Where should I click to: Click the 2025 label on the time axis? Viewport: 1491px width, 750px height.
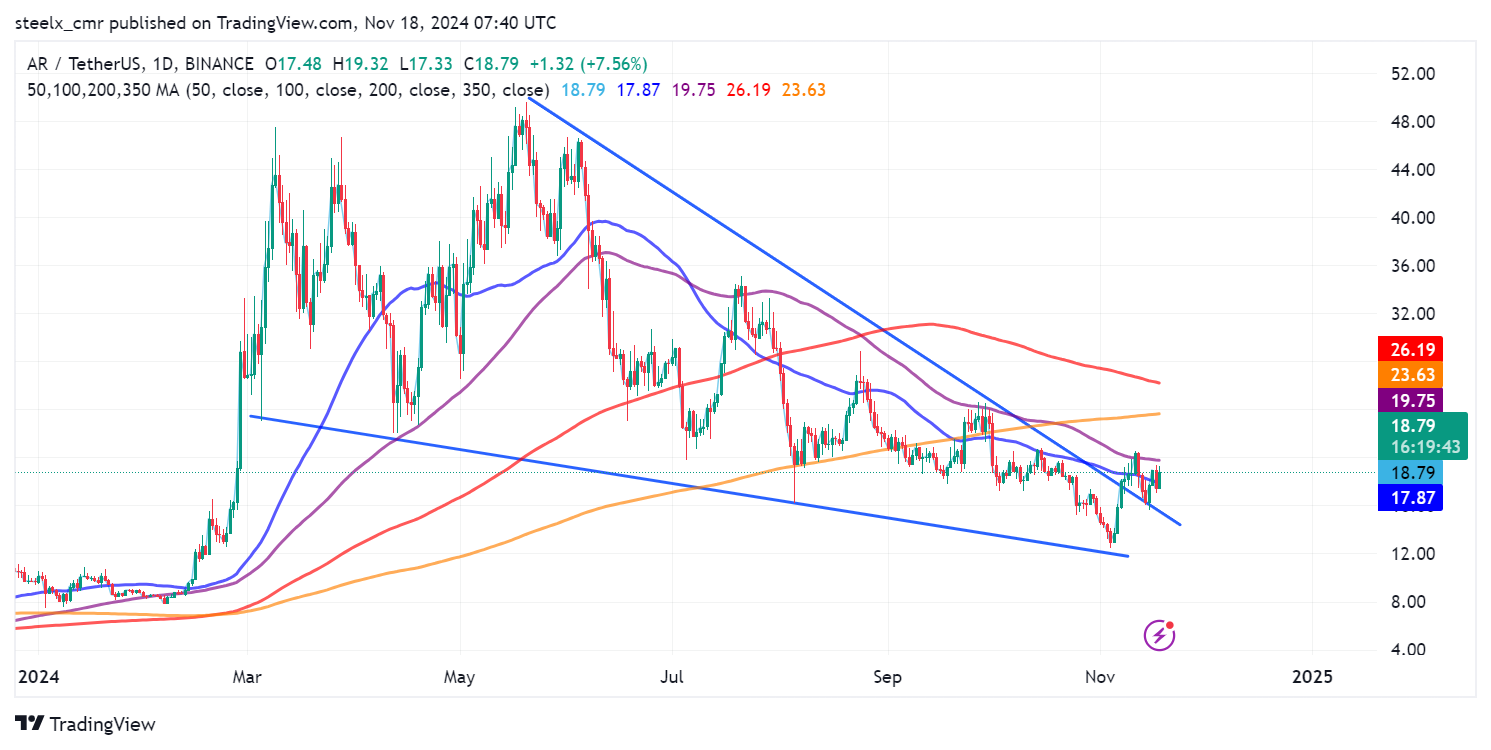1313,677
